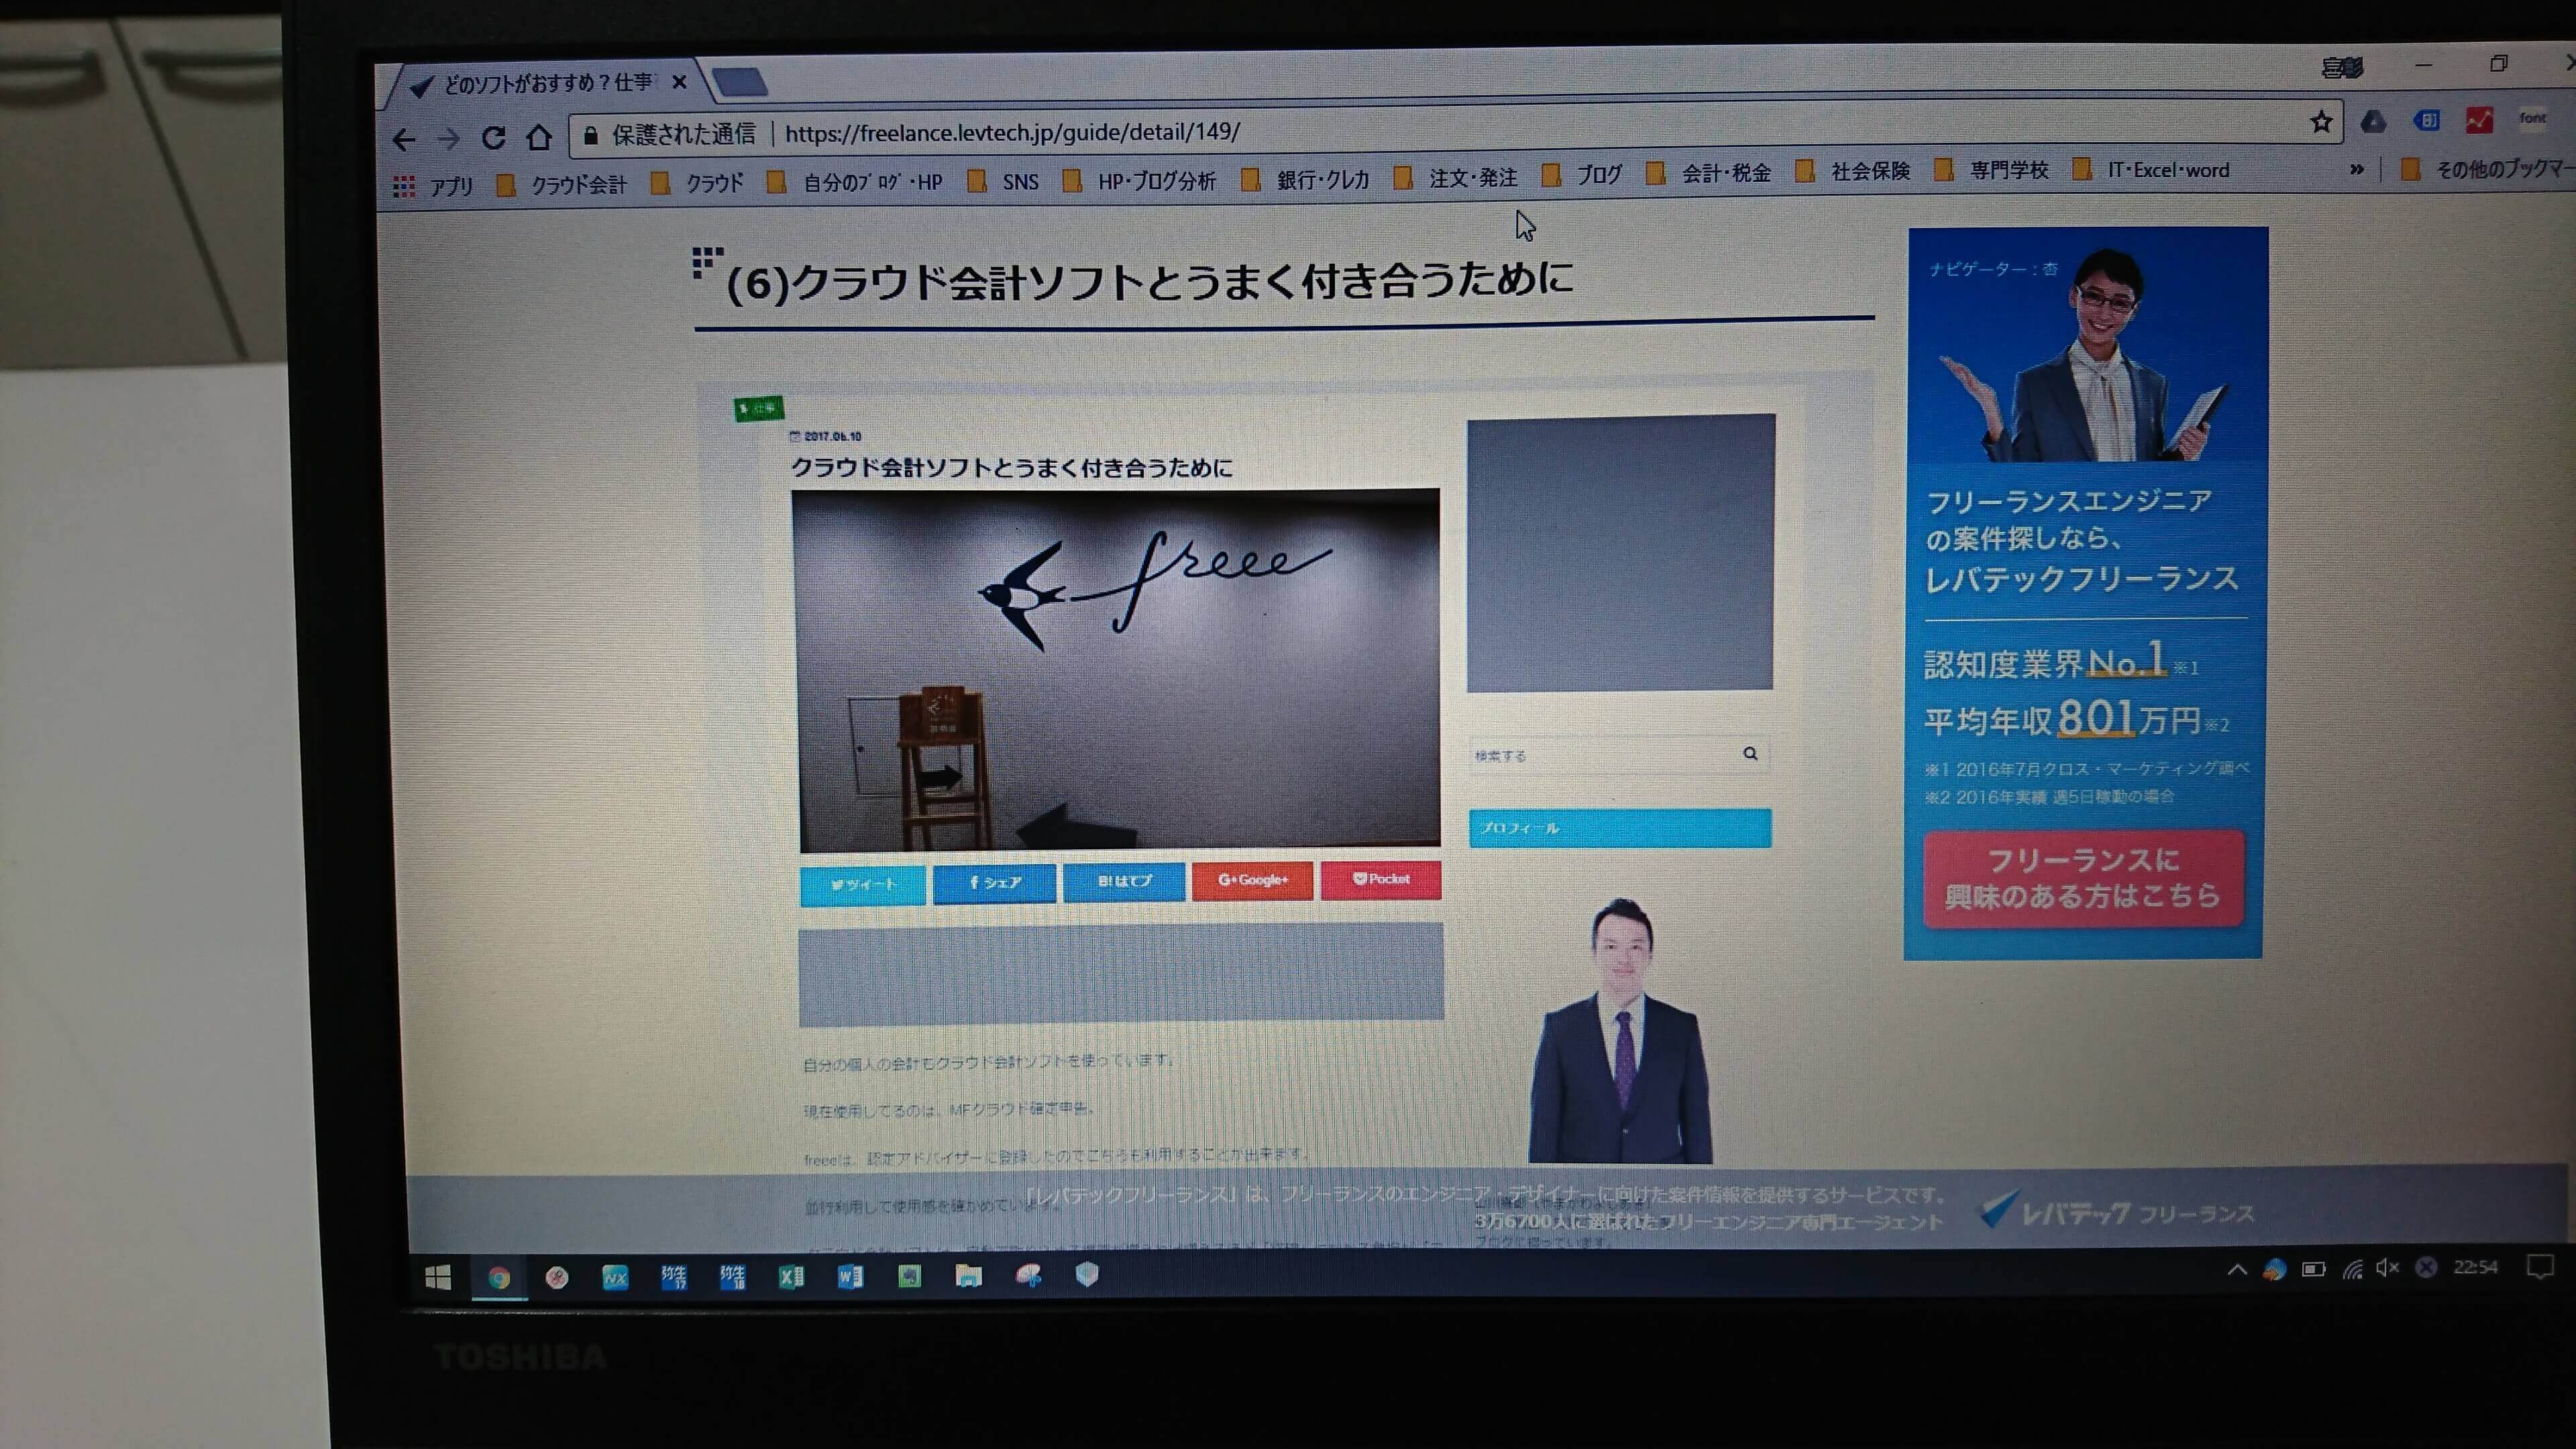Open the 注文・発注 bookmark folder
Image resolution: width=2576 pixels, height=1449 pixels.
(x=1456, y=178)
